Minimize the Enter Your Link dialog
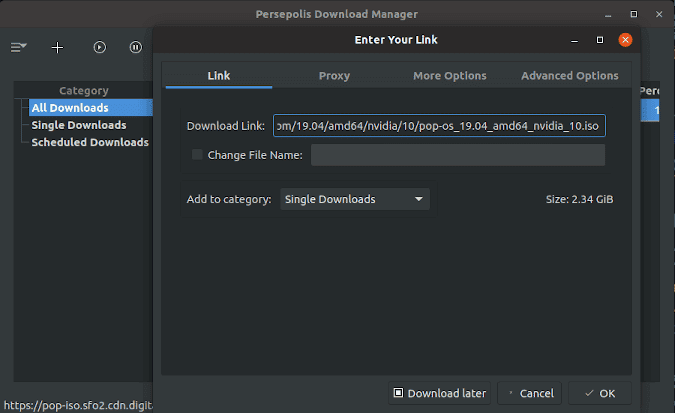 pos(574,41)
